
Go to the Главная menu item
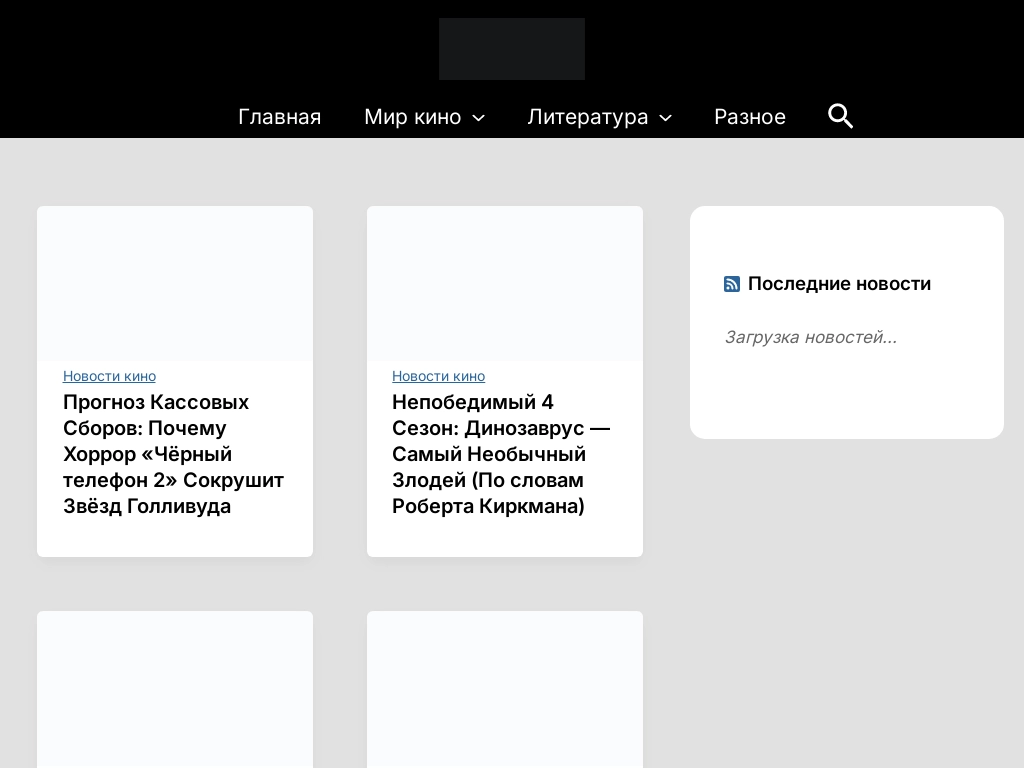[x=279, y=117]
